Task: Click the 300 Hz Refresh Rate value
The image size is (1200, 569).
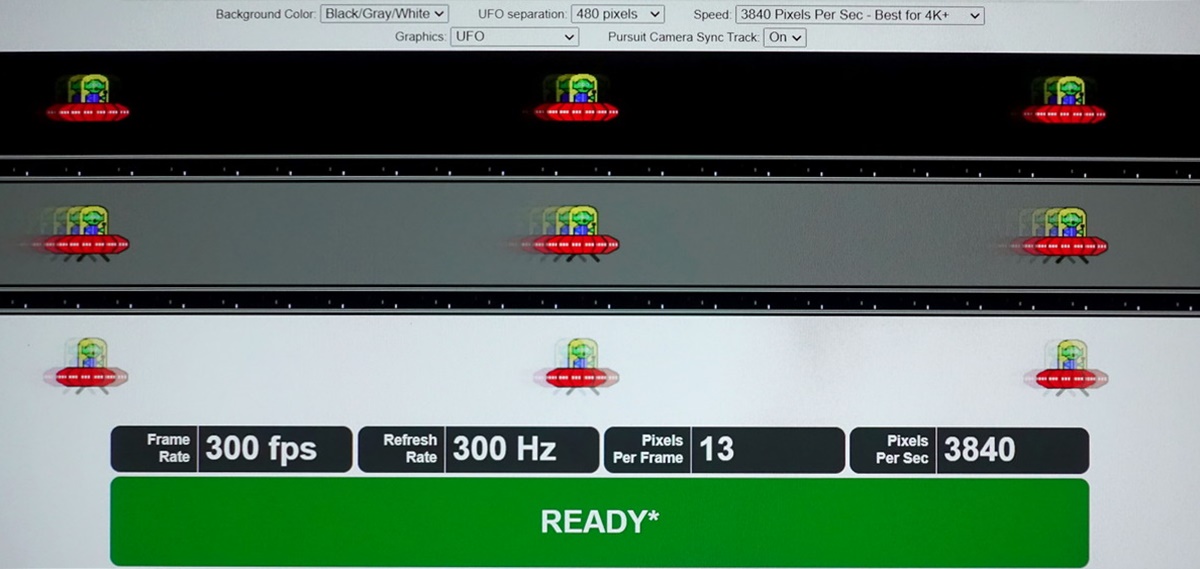Action: pos(504,450)
